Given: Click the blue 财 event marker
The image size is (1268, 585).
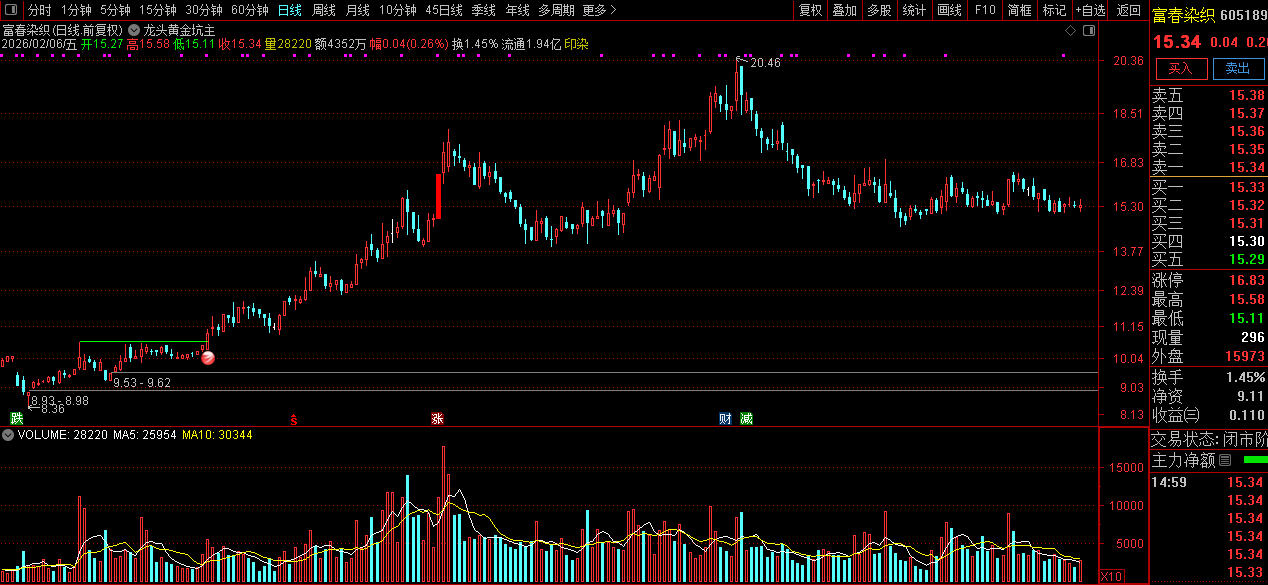Looking at the screenshot, I should click(x=725, y=417).
